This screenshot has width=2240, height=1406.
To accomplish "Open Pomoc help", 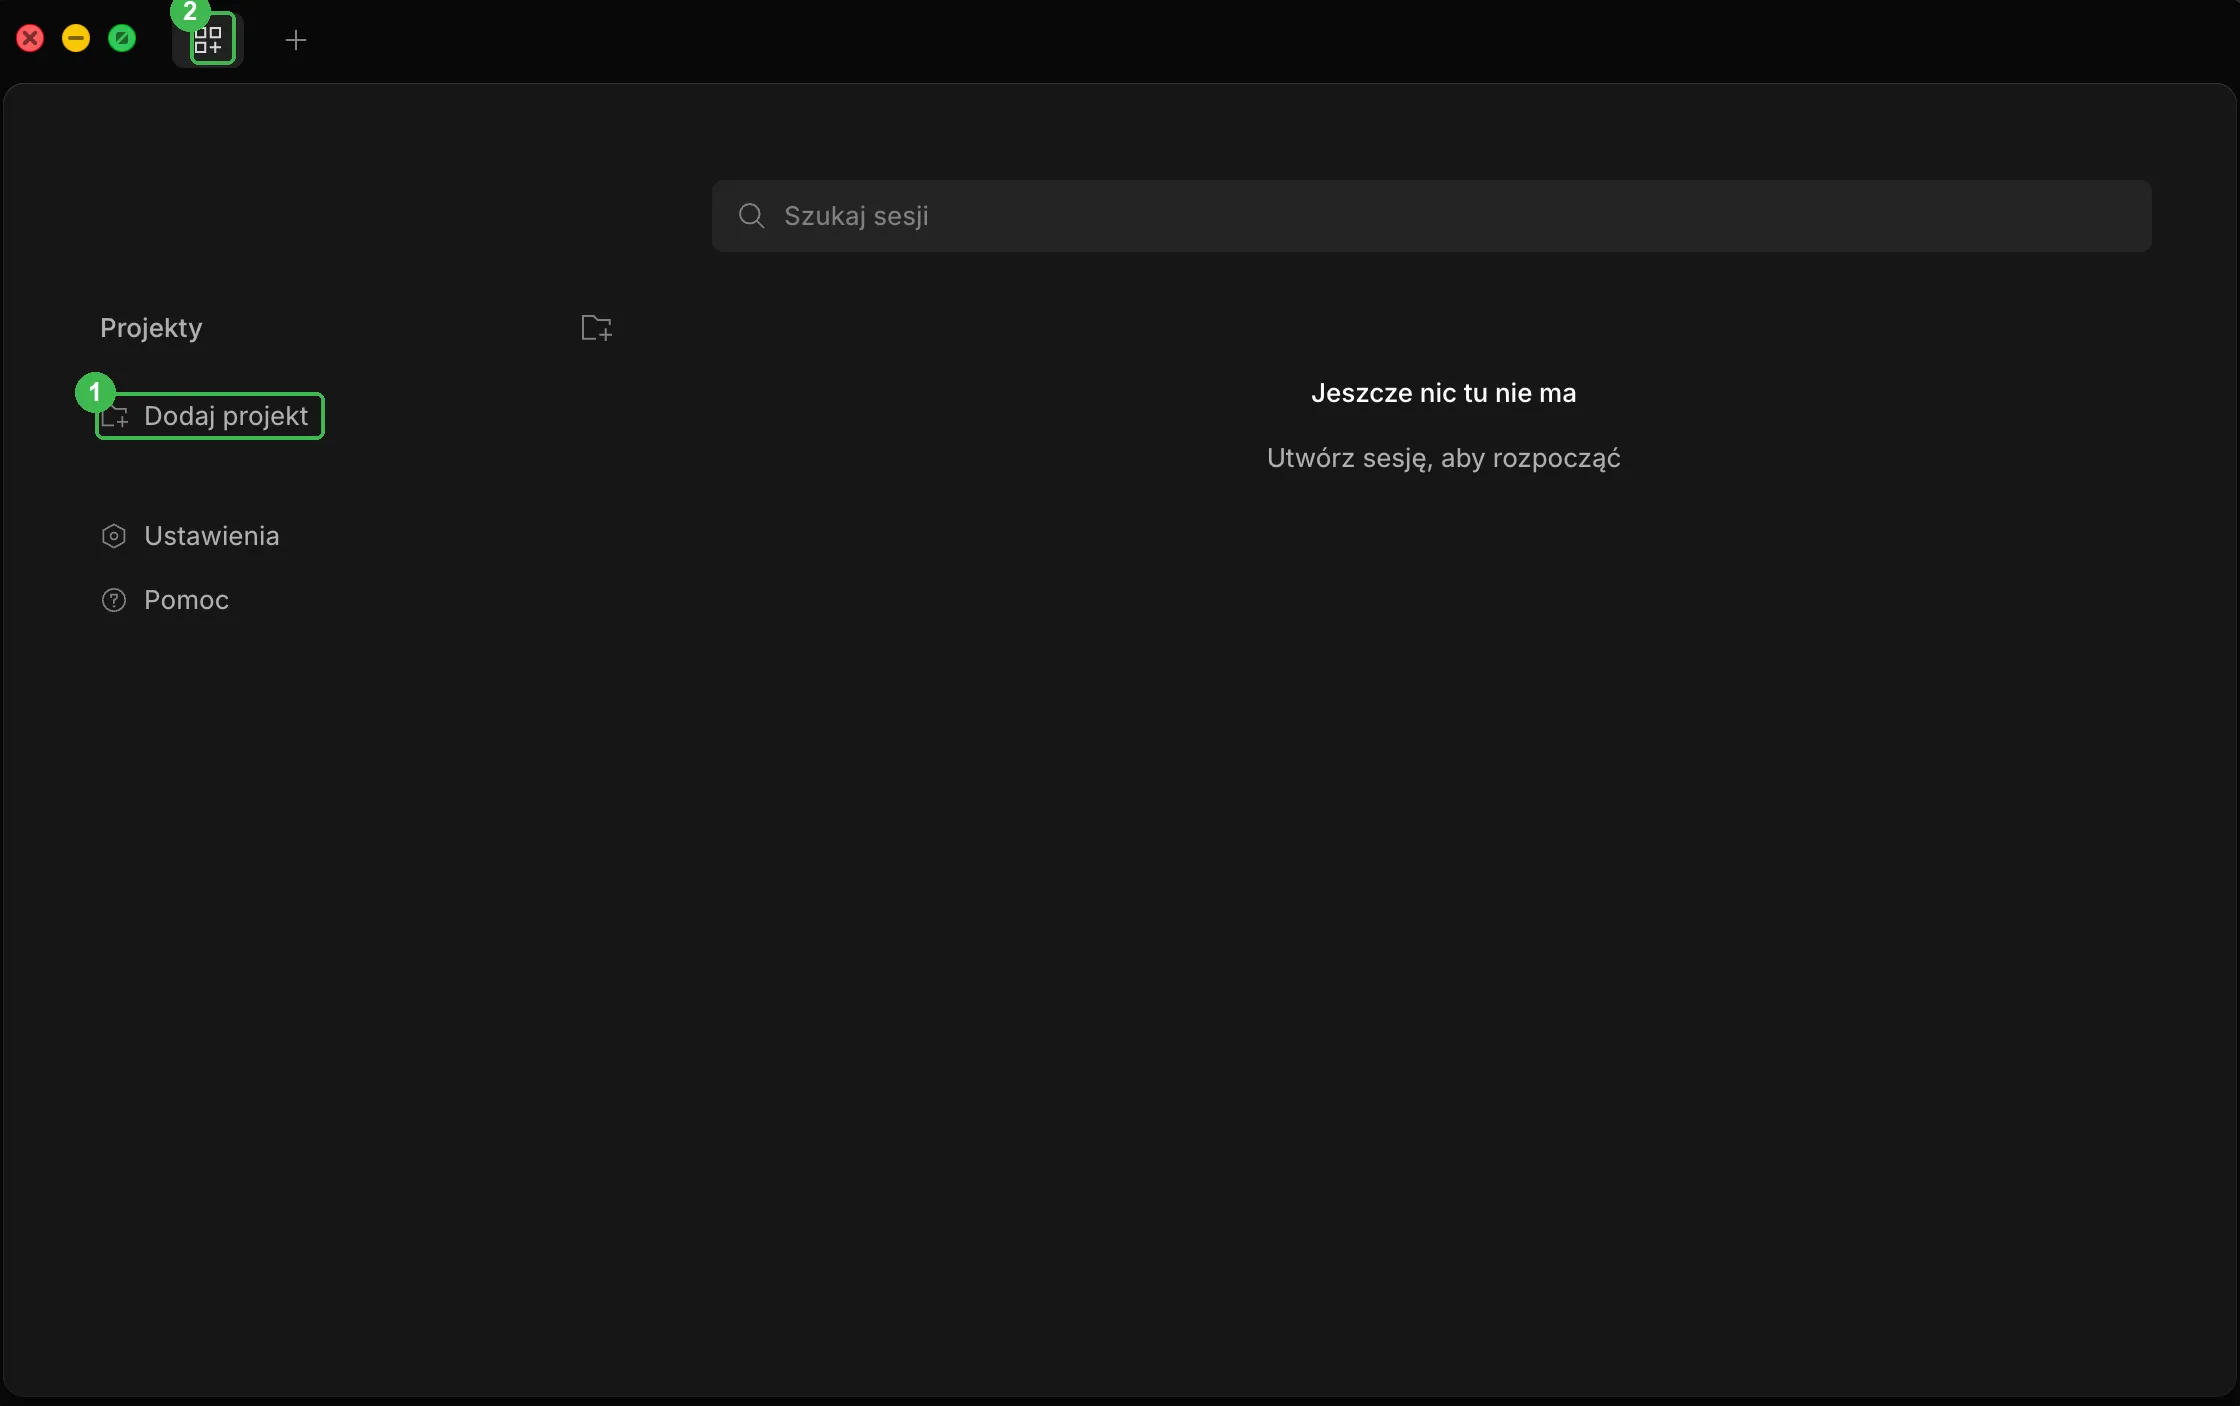I will coord(165,600).
